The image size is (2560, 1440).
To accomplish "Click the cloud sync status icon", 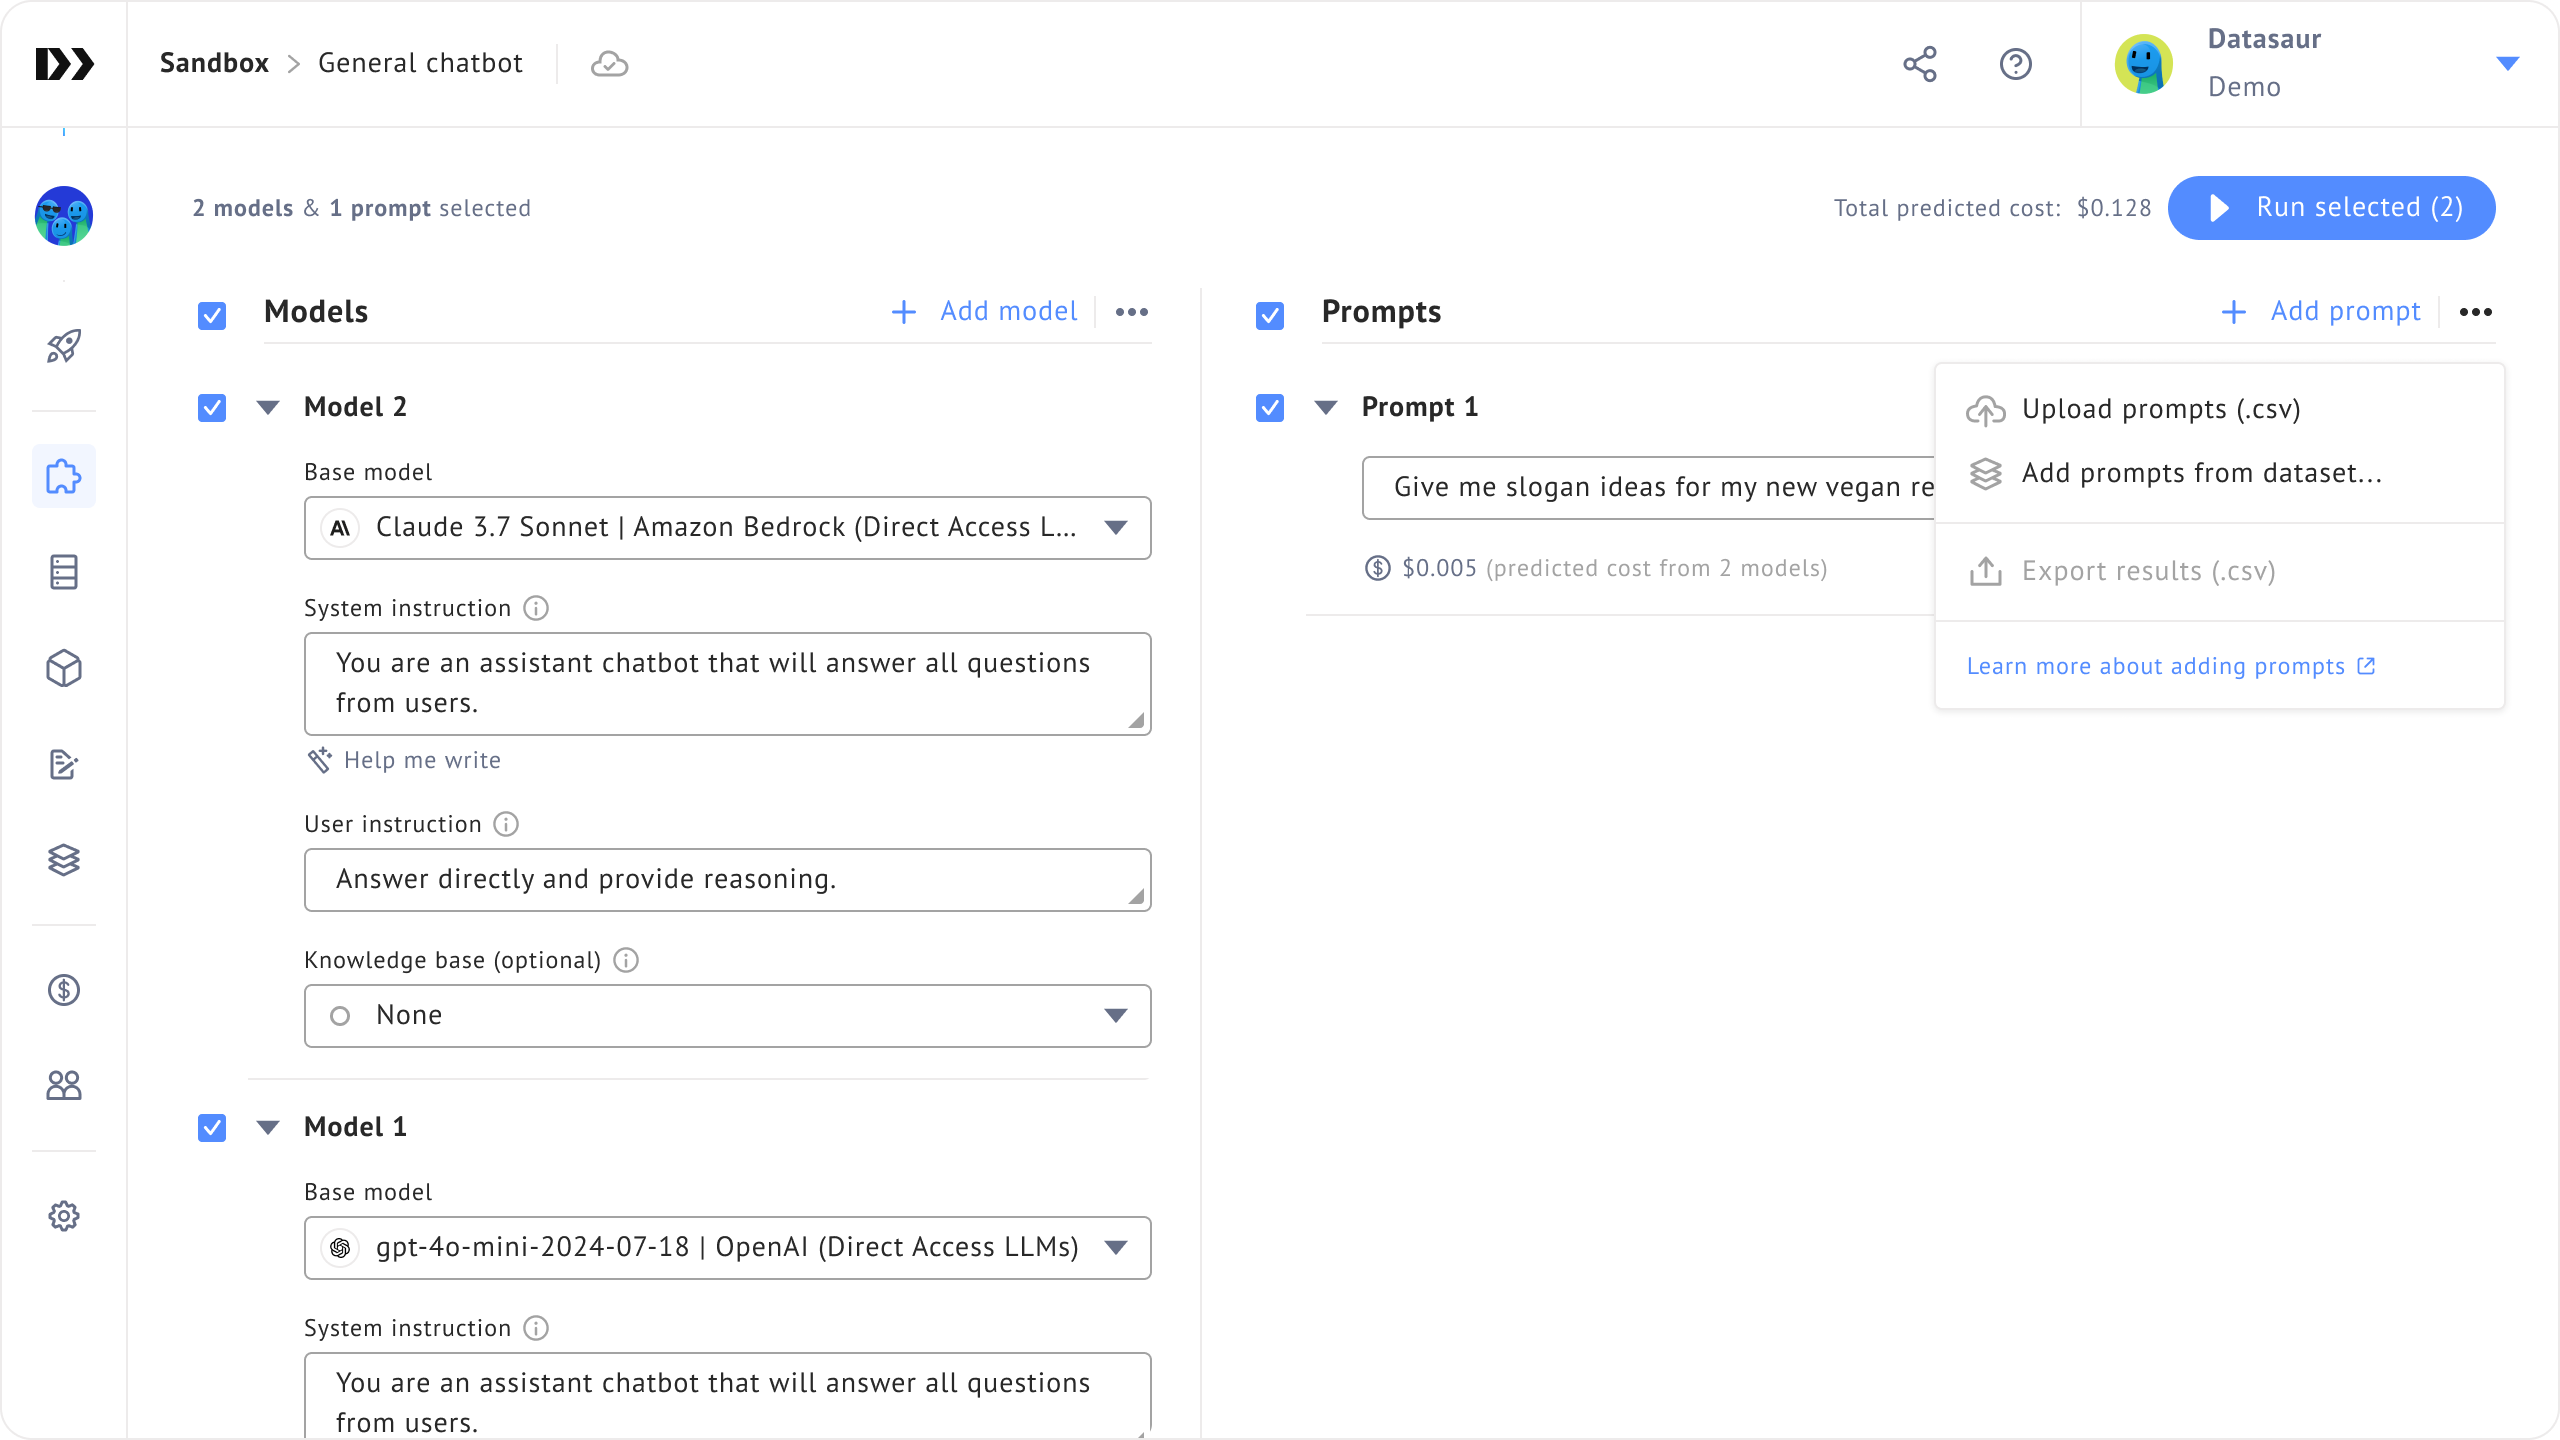I will coord(609,64).
